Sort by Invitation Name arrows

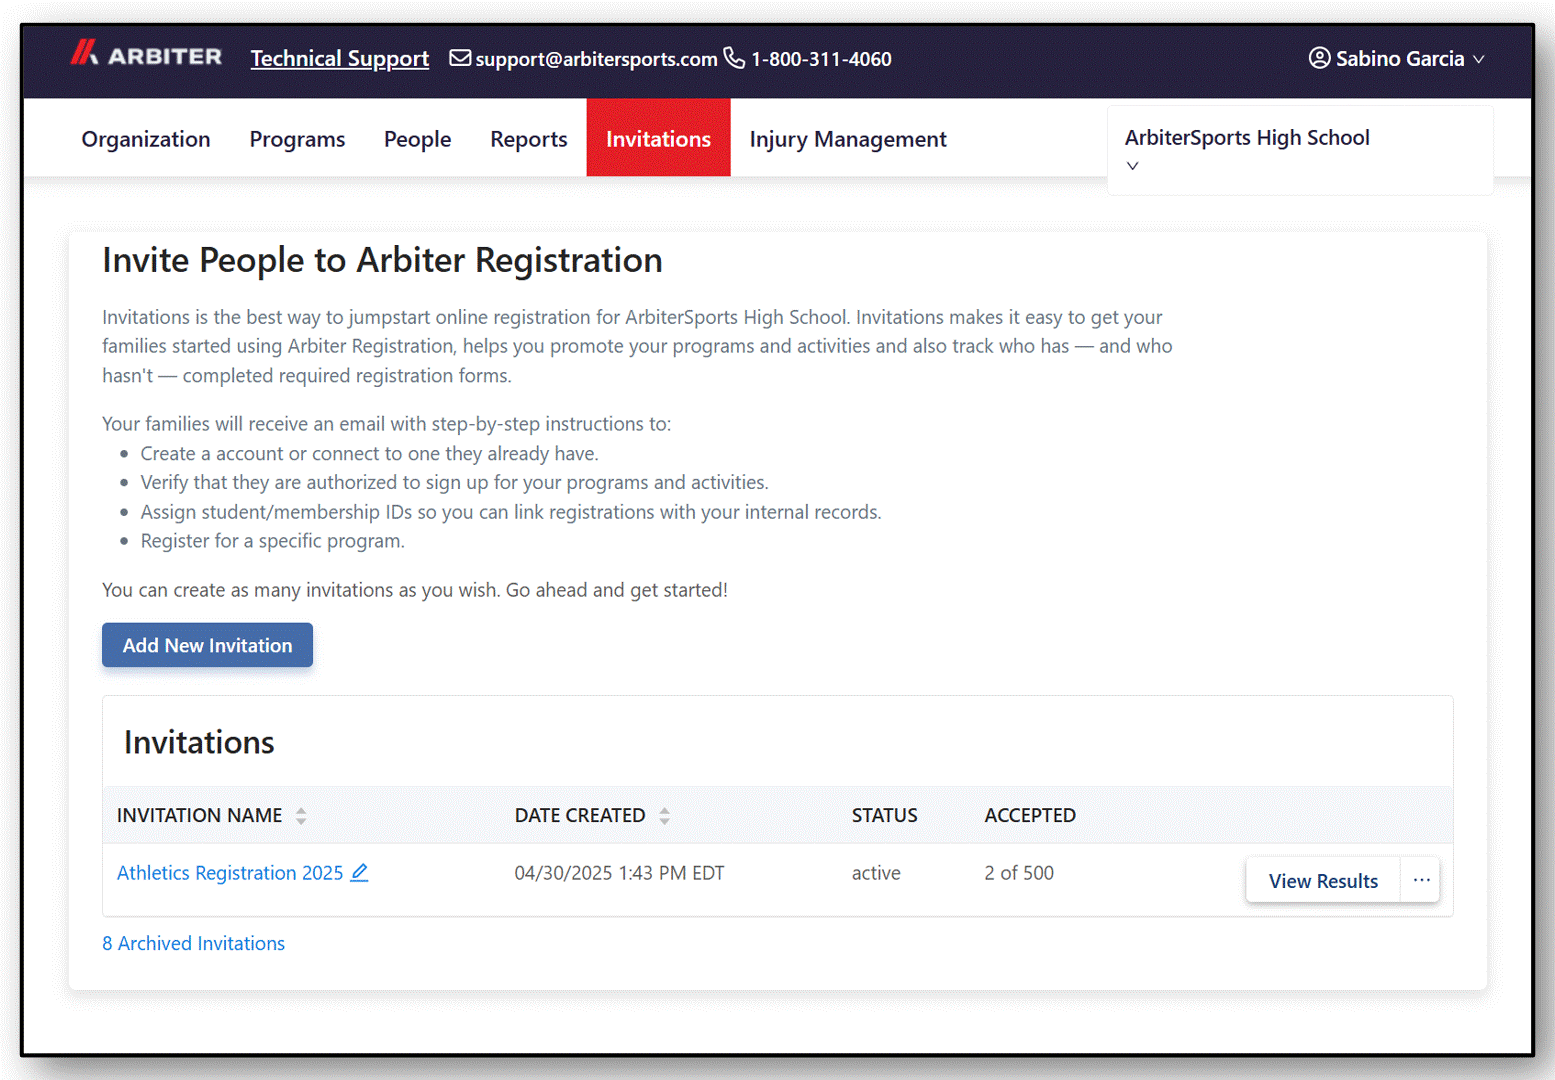(301, 816)
